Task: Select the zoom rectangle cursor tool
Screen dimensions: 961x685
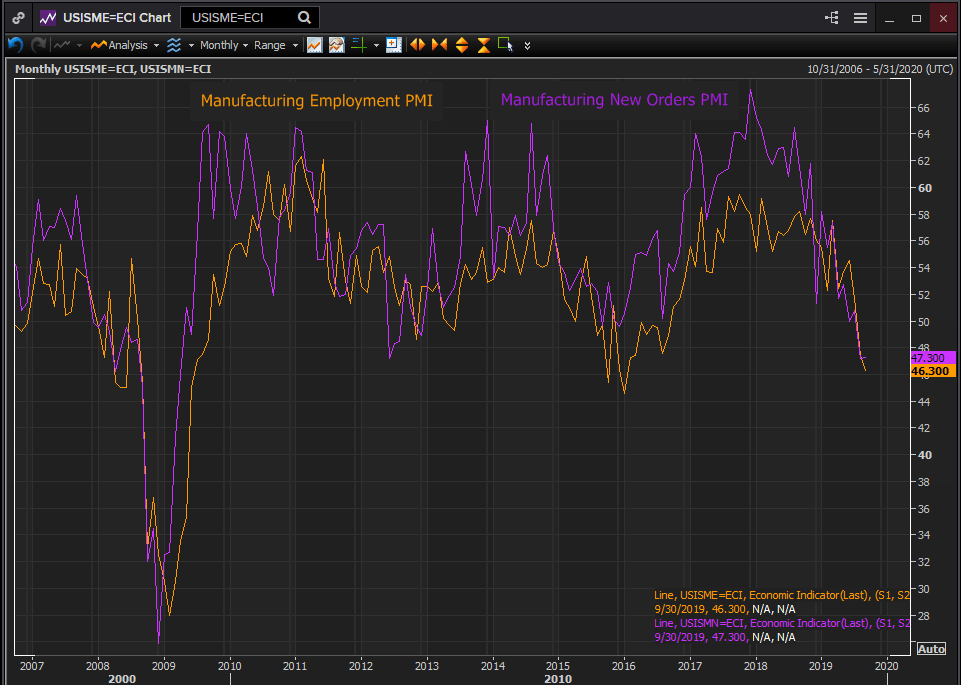Action: point(505,45)
